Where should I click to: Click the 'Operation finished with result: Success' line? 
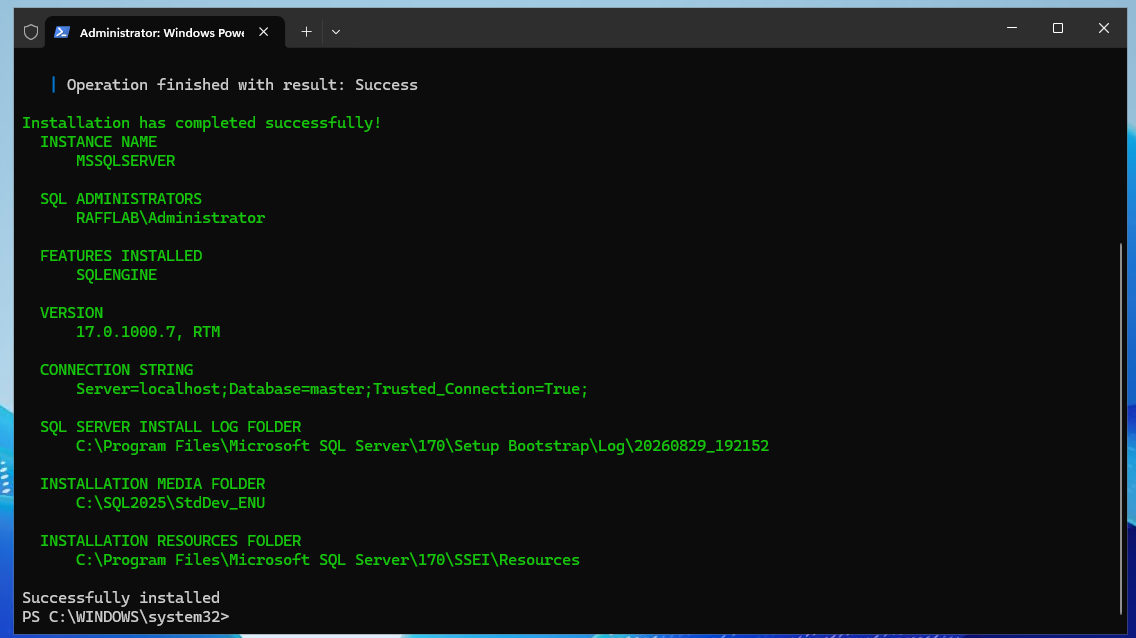coord(242,85)
